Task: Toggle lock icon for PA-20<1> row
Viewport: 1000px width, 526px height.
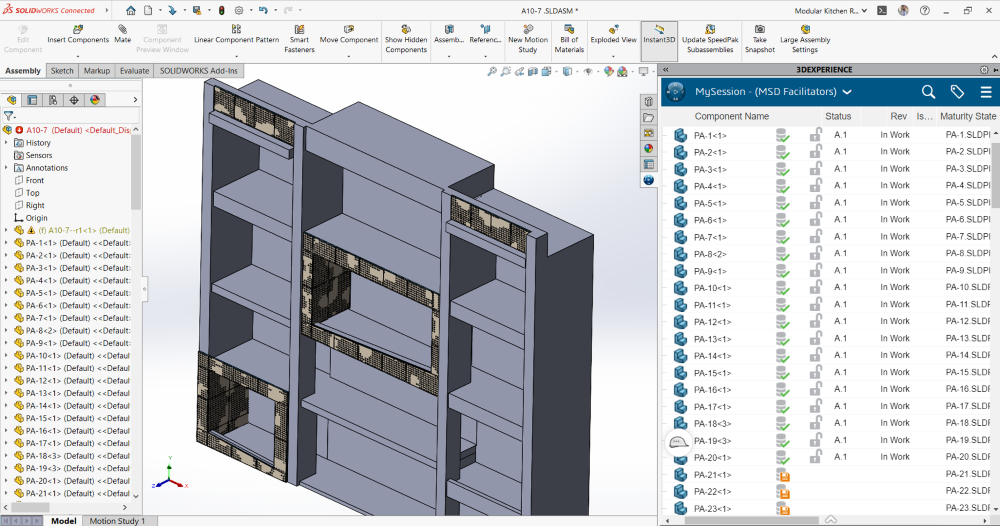Action: click(x=816, y=457)
